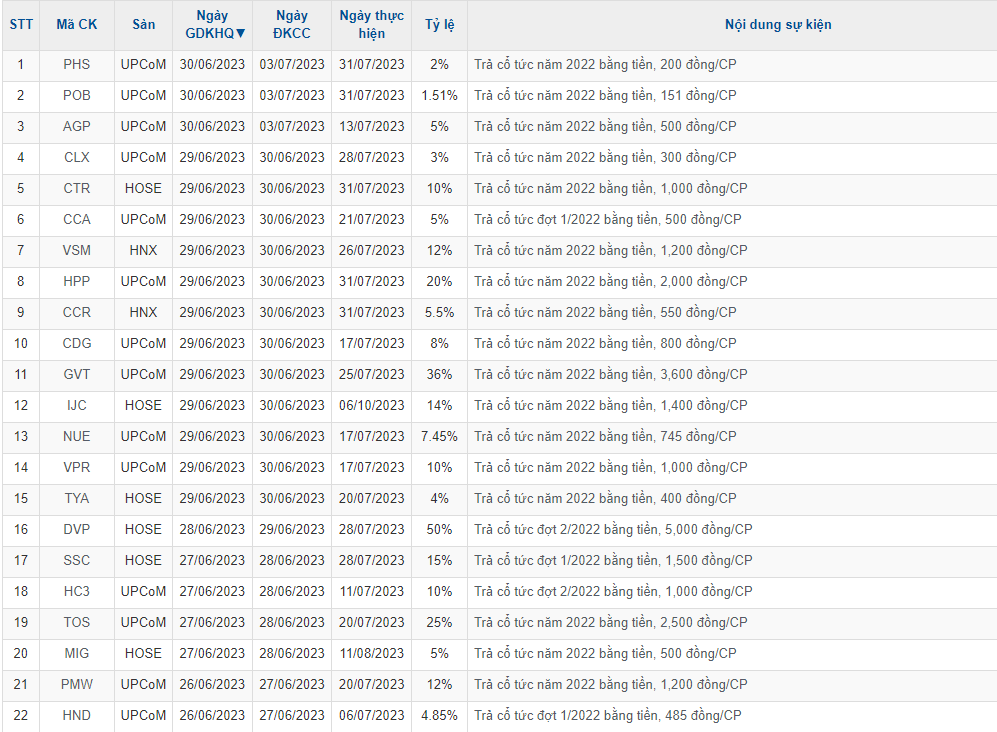The height and width of the screenshot is (732, 997).
Task: Select the CTR stock ticker
Action: tap(76, 189)
